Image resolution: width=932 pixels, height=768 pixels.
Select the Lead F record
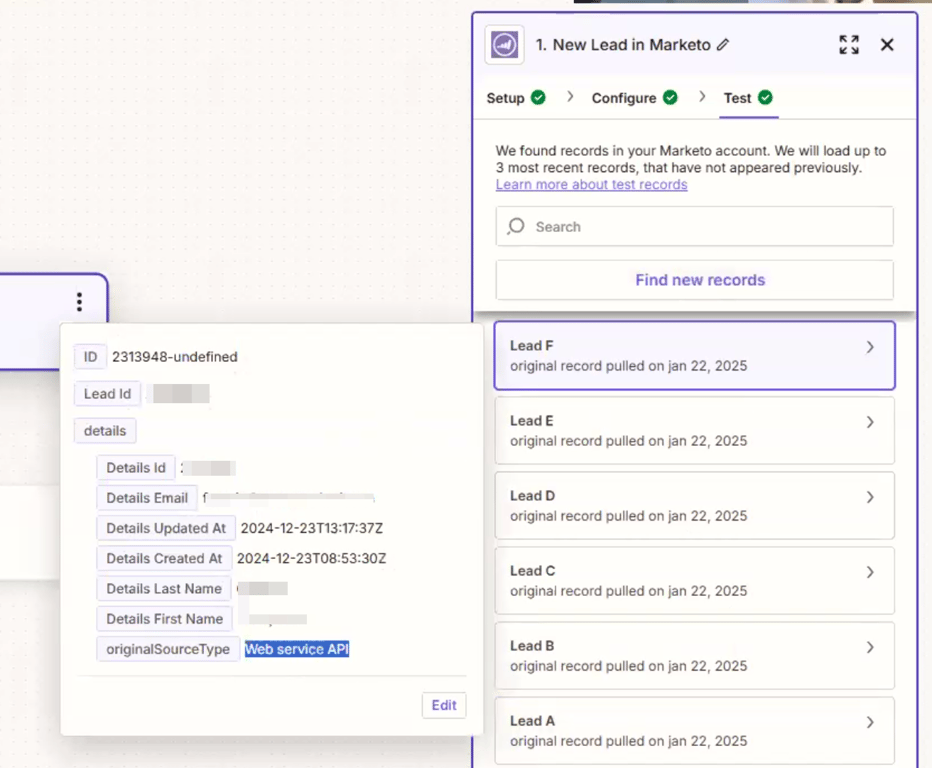coord(694,355)
